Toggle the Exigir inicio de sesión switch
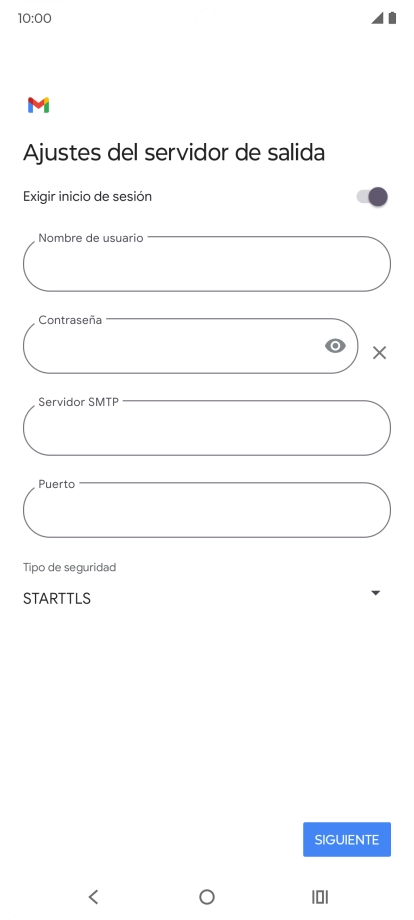Image resolution: width=414 pixels, height=920 pixels. click(372, 197)
